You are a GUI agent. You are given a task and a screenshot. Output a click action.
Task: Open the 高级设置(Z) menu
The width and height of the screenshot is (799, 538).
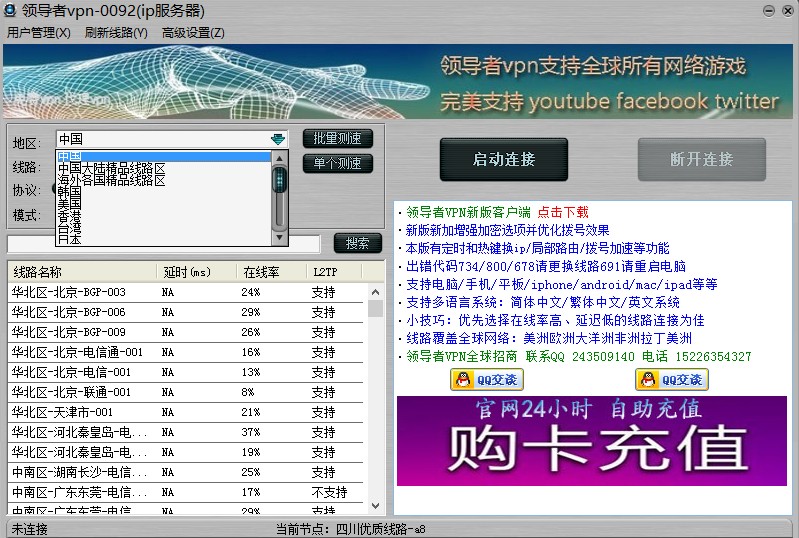(193, 33)
